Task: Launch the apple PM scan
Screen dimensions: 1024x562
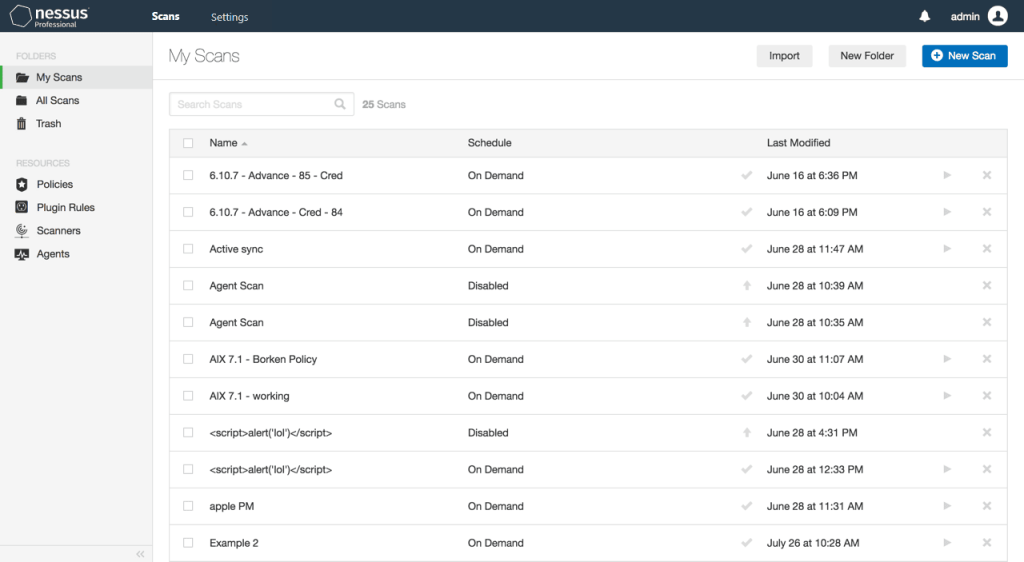Action: point(947,506)
